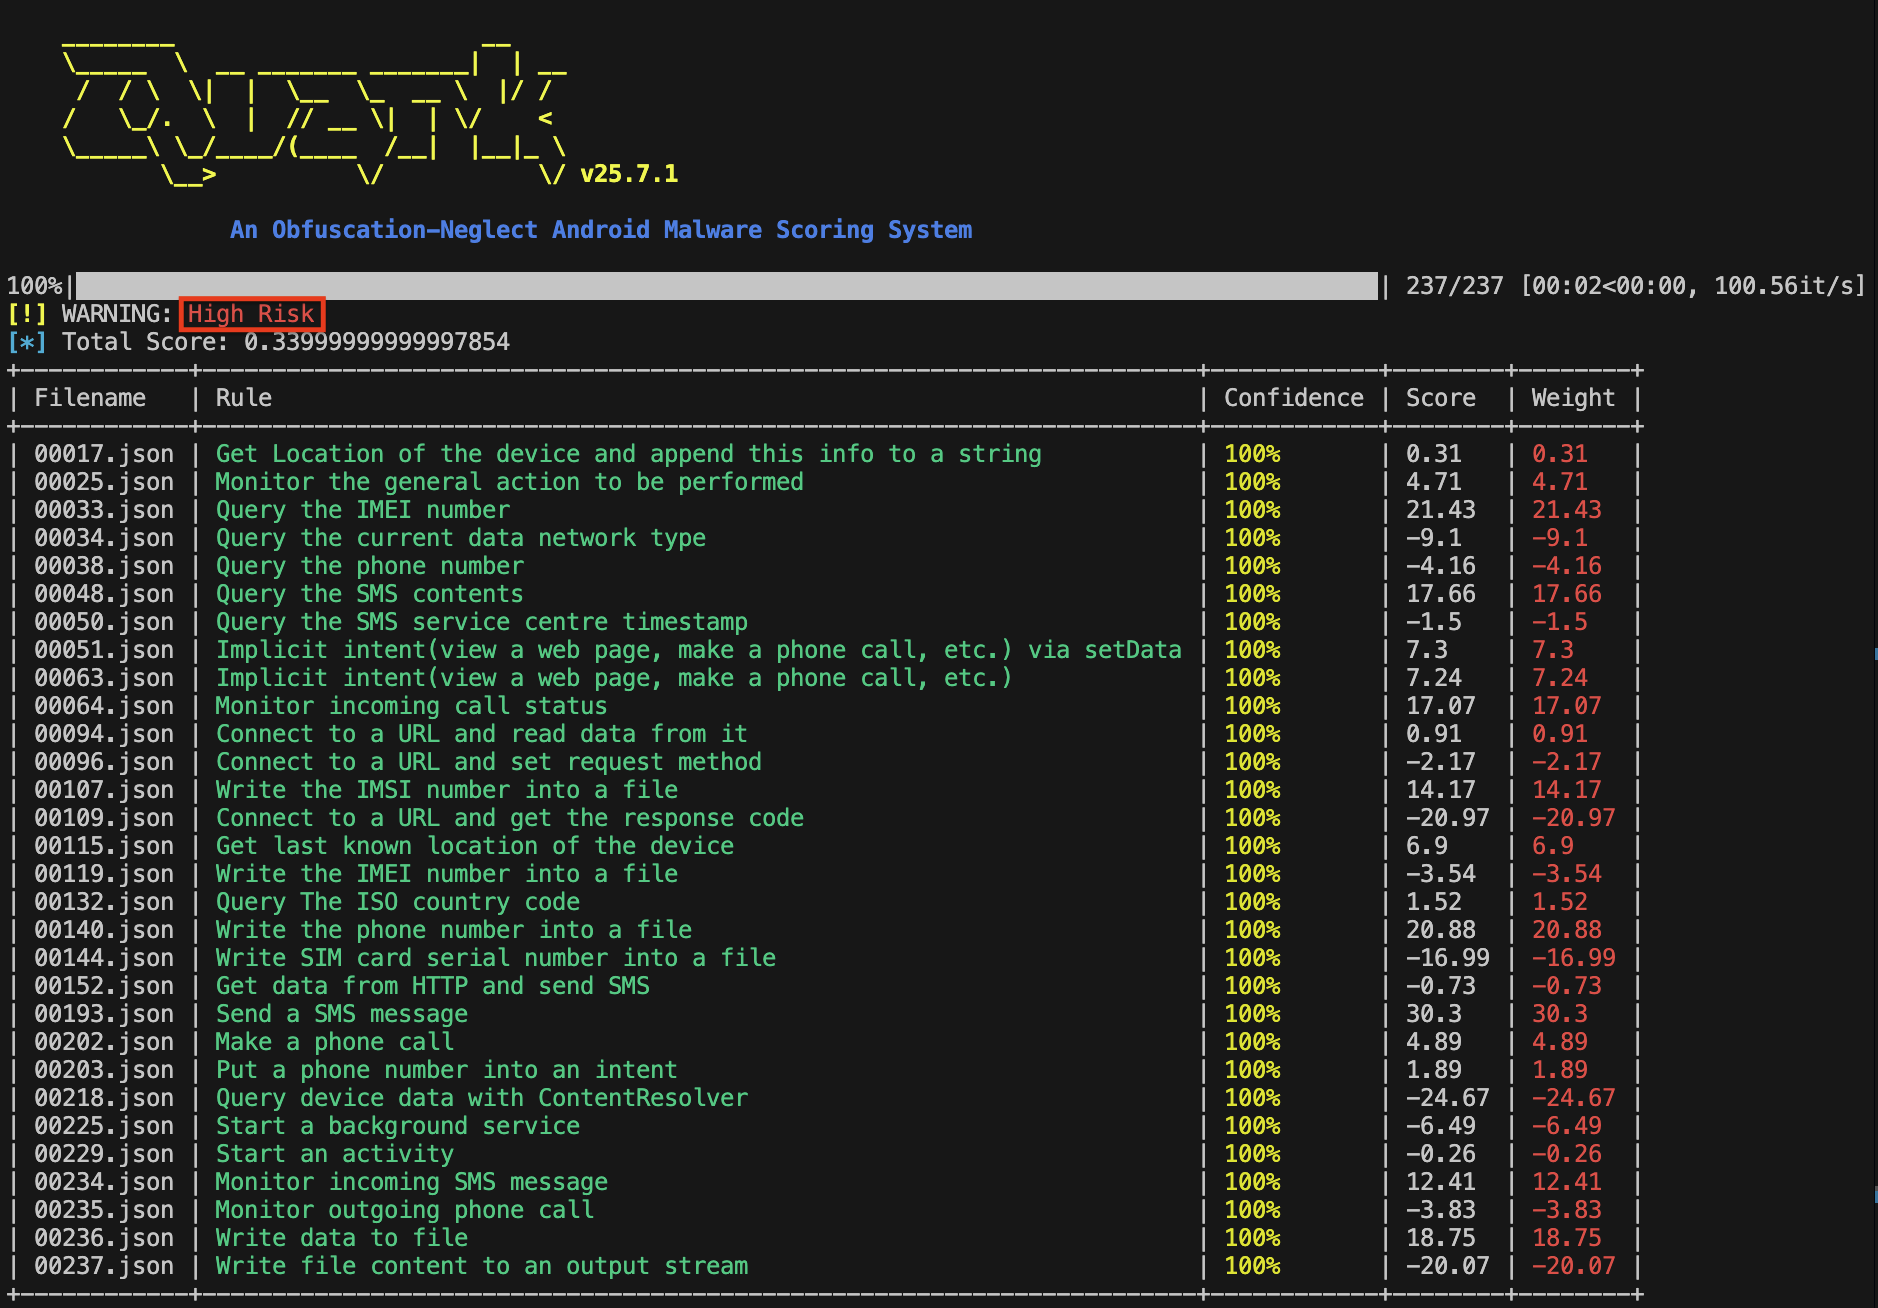Image resolution: width=1878 pixels, height=1308 pixels.
Task: Click the yellow [!] warning marker
Action: click(27, 314)
